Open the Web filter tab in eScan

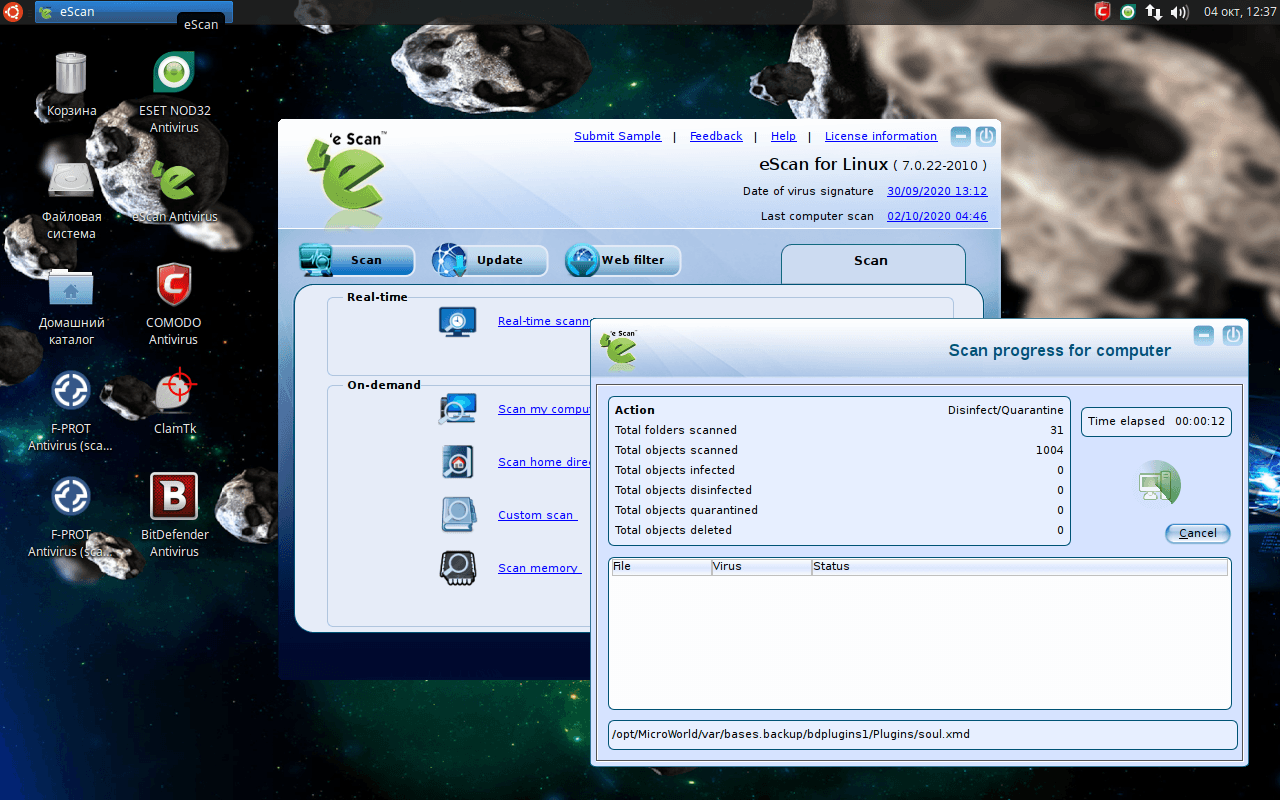[623, 260]
